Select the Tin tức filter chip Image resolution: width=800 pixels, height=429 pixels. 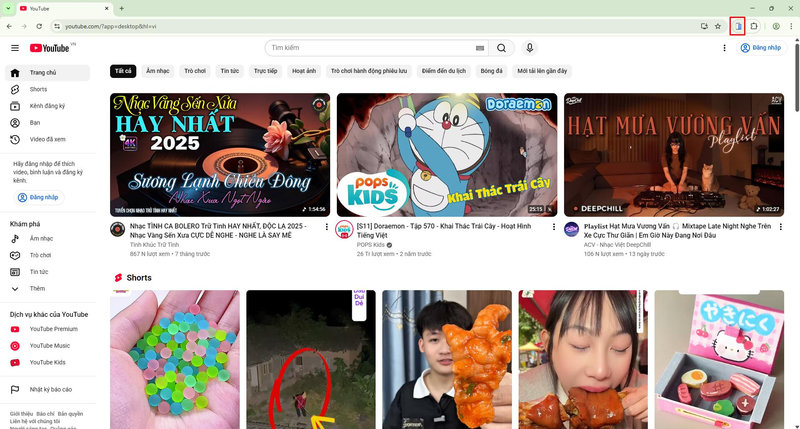pyautogui.click(x=230, y=71)
